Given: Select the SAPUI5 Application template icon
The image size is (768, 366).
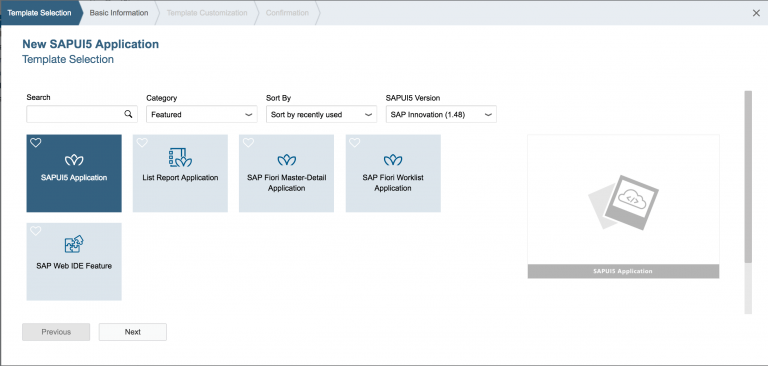Looking at the screenshot, I should pyautogui.click(x=74, y=160).
